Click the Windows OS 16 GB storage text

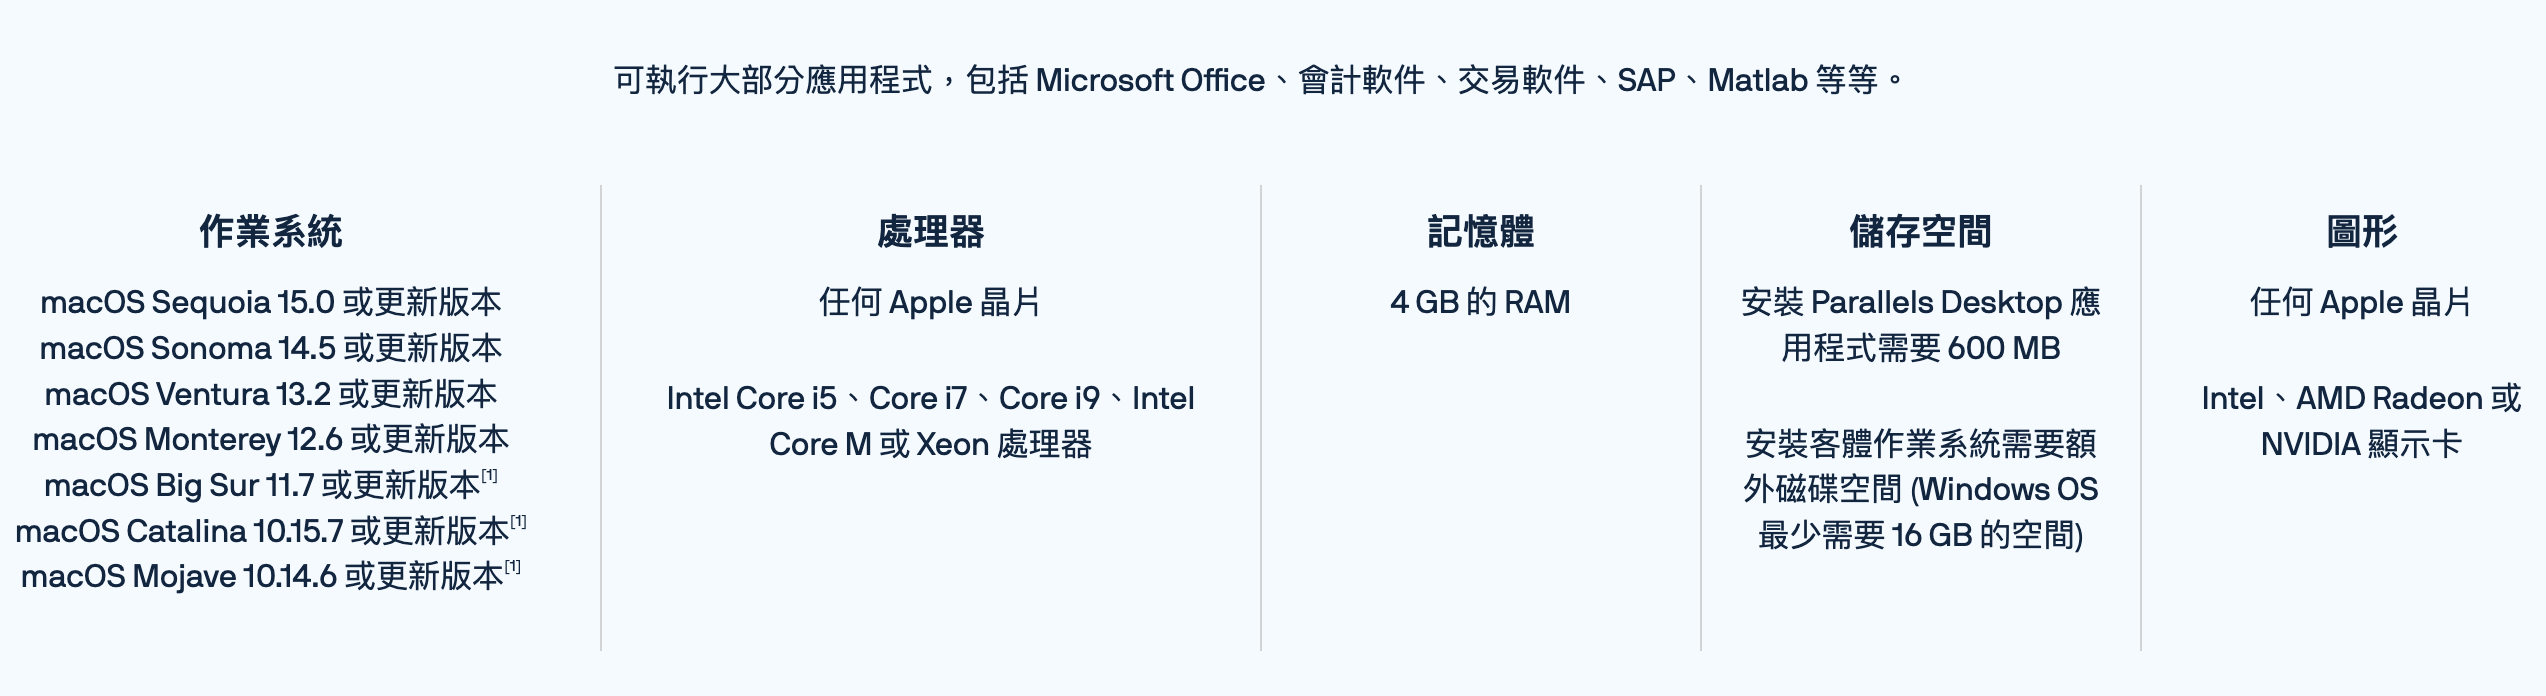tap(1920, 489)
